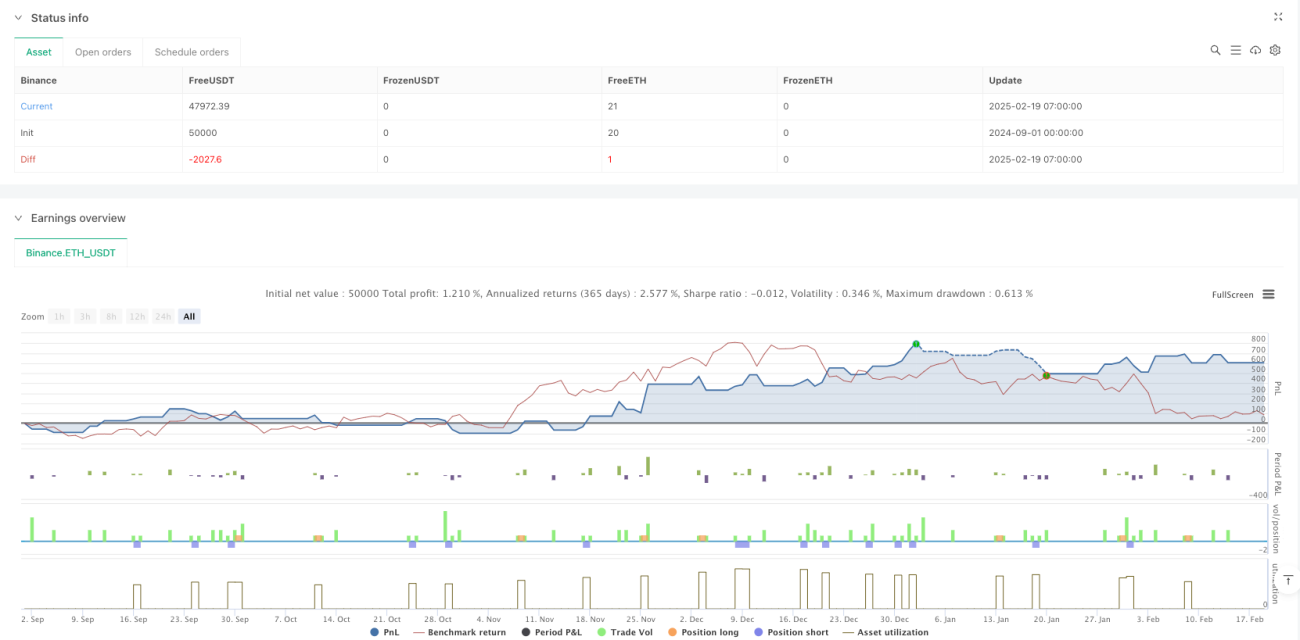The image size is (1300, 640).
Task: Switch to the Schedule orders tab
Action: tap(191, 52)
